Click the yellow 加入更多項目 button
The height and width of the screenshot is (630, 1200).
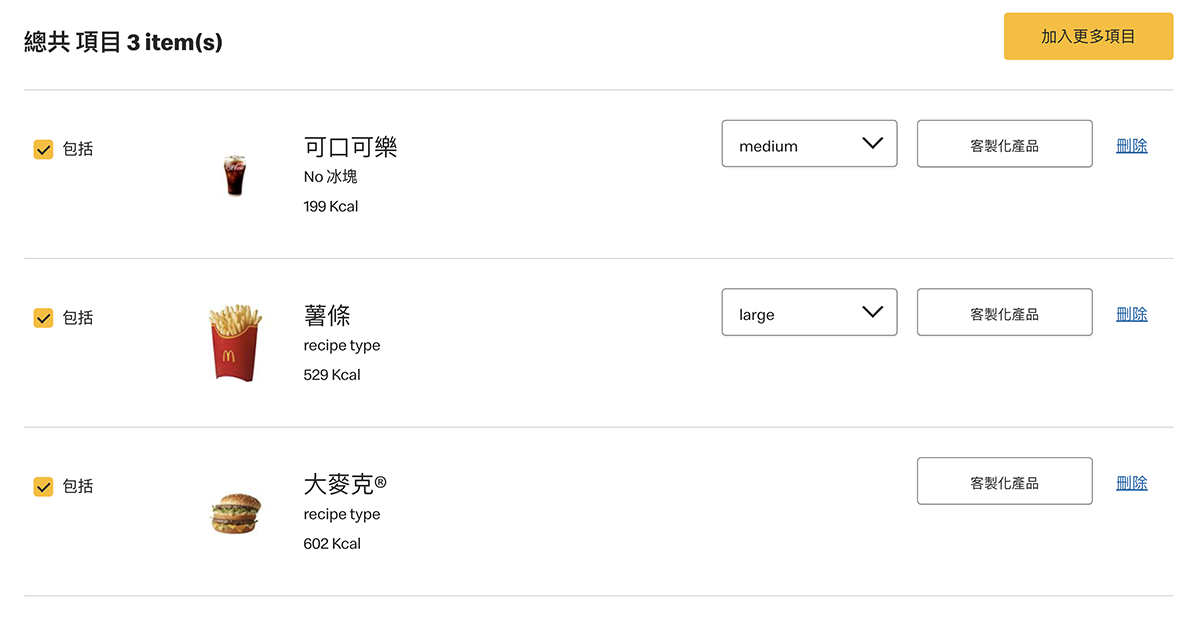(1088, 37)
